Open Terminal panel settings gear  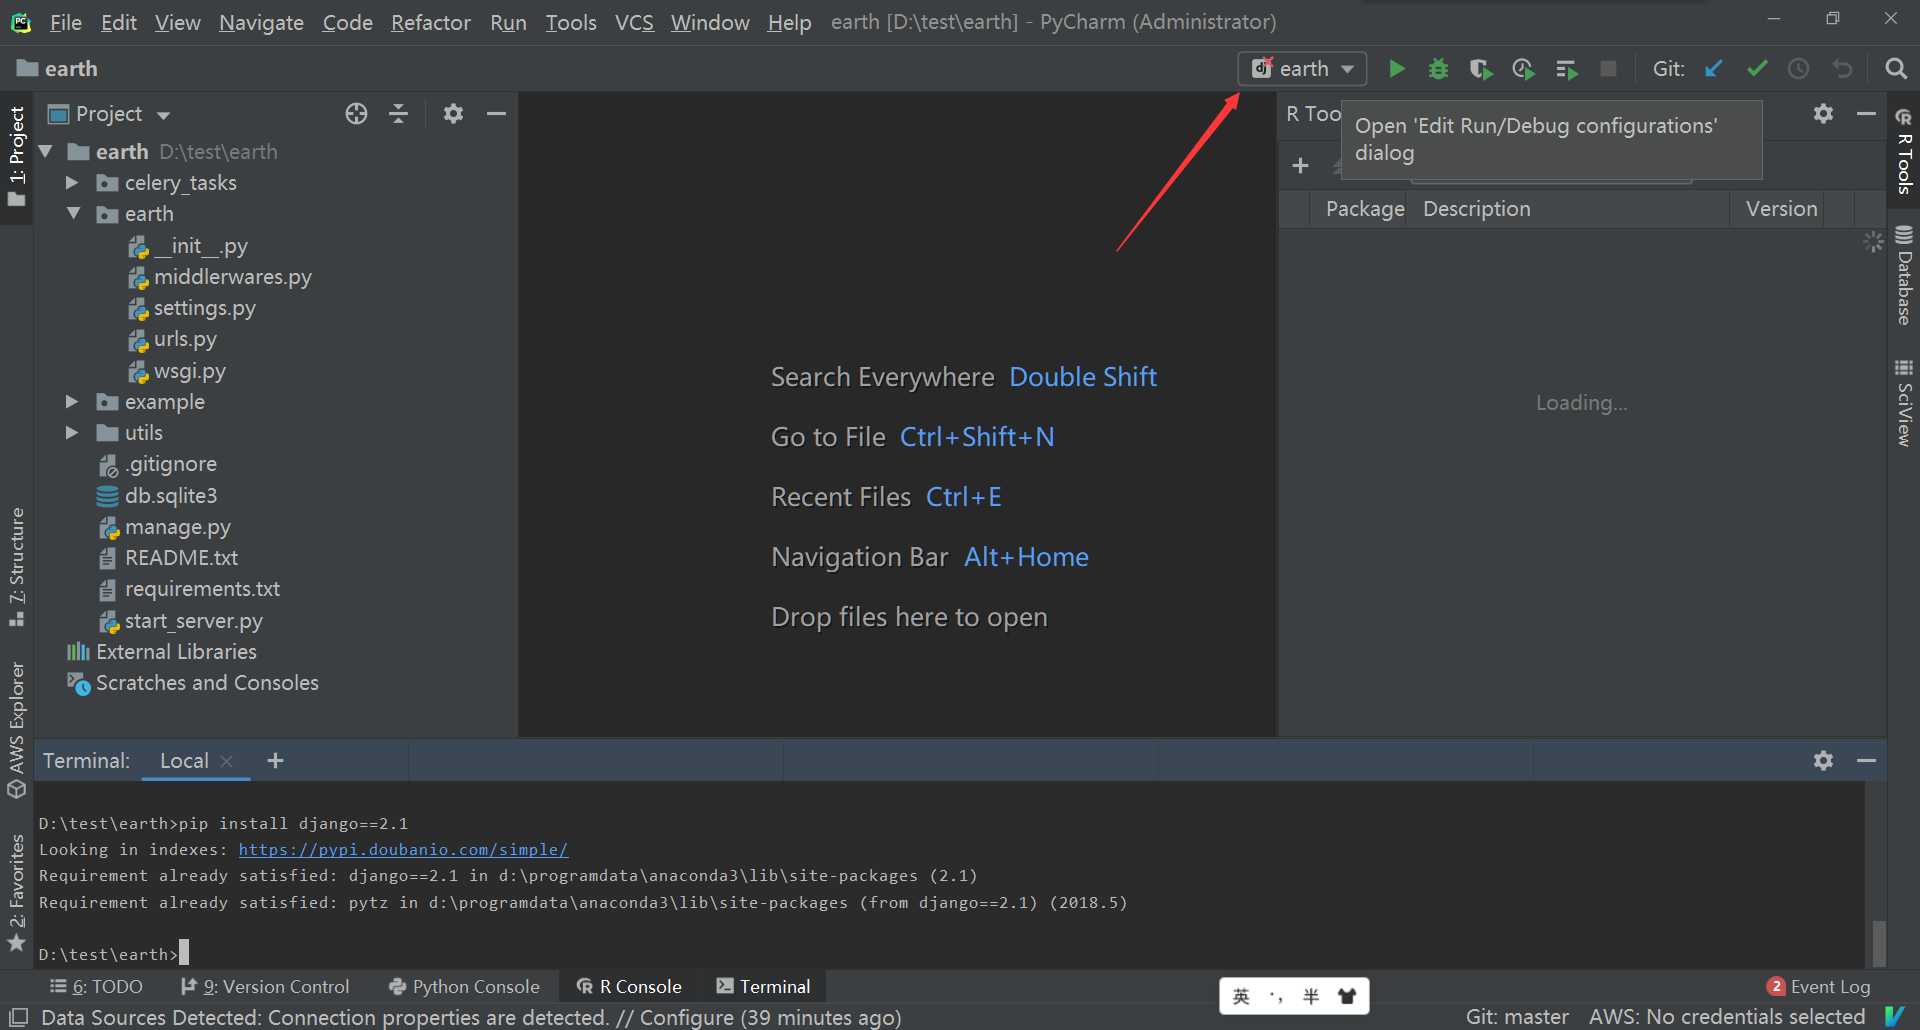(x=1823, y=761)
